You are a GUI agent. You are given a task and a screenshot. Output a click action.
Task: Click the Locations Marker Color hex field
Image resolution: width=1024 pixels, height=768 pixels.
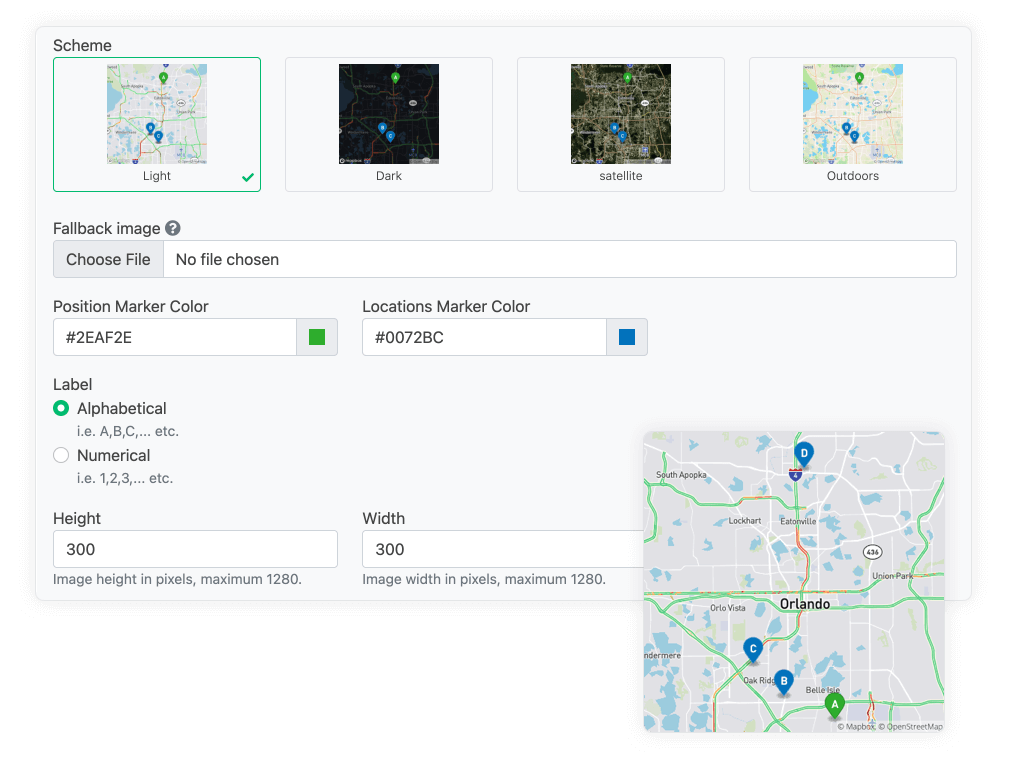[x=484, y=338]
